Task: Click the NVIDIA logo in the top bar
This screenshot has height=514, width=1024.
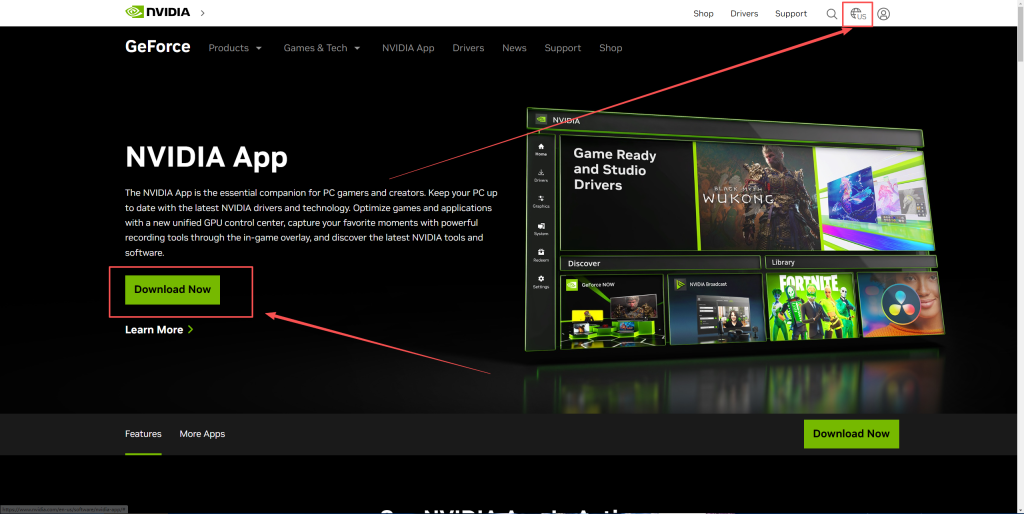Action: click(x=159, y=13)
